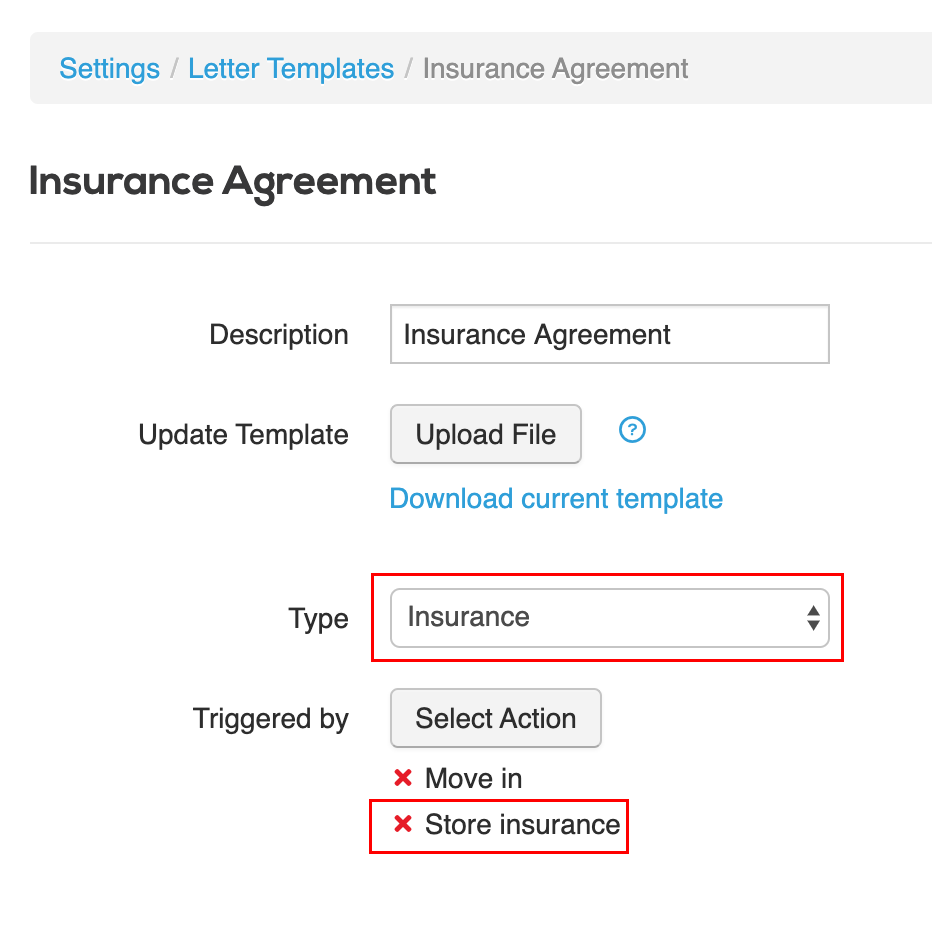Screen dimensions: 932x932
Task: Click the Select Action button
Action: pos(496,718)
